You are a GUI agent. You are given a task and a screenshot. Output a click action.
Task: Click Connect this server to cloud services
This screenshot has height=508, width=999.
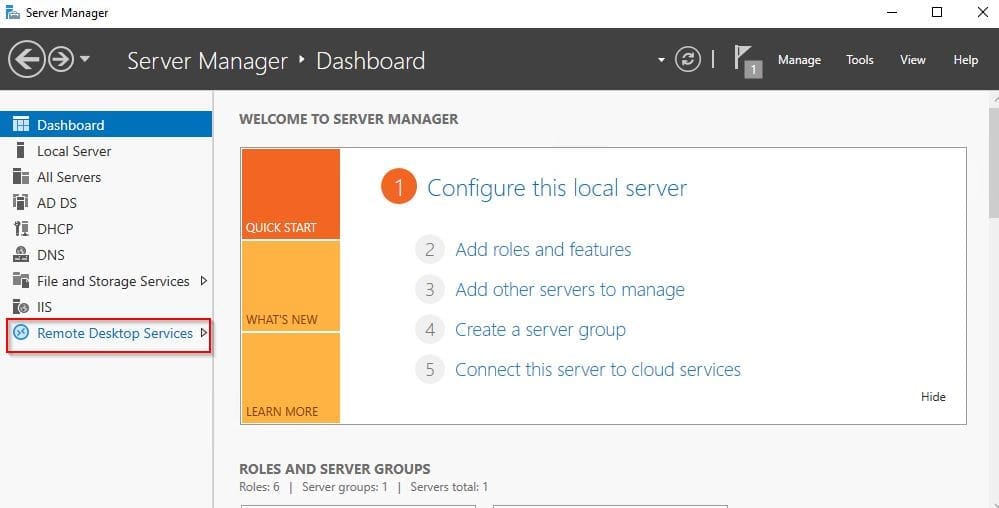tap(597, 370)
